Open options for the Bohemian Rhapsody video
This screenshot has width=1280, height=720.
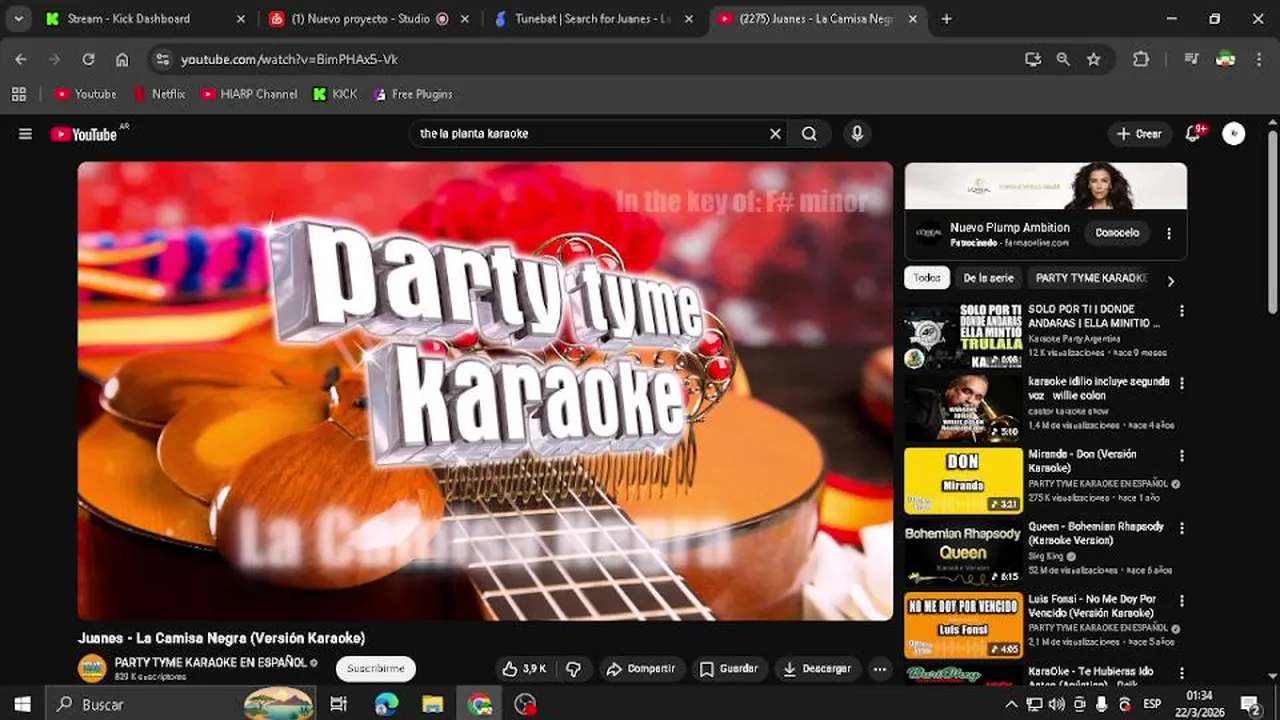coord(1182,528)
